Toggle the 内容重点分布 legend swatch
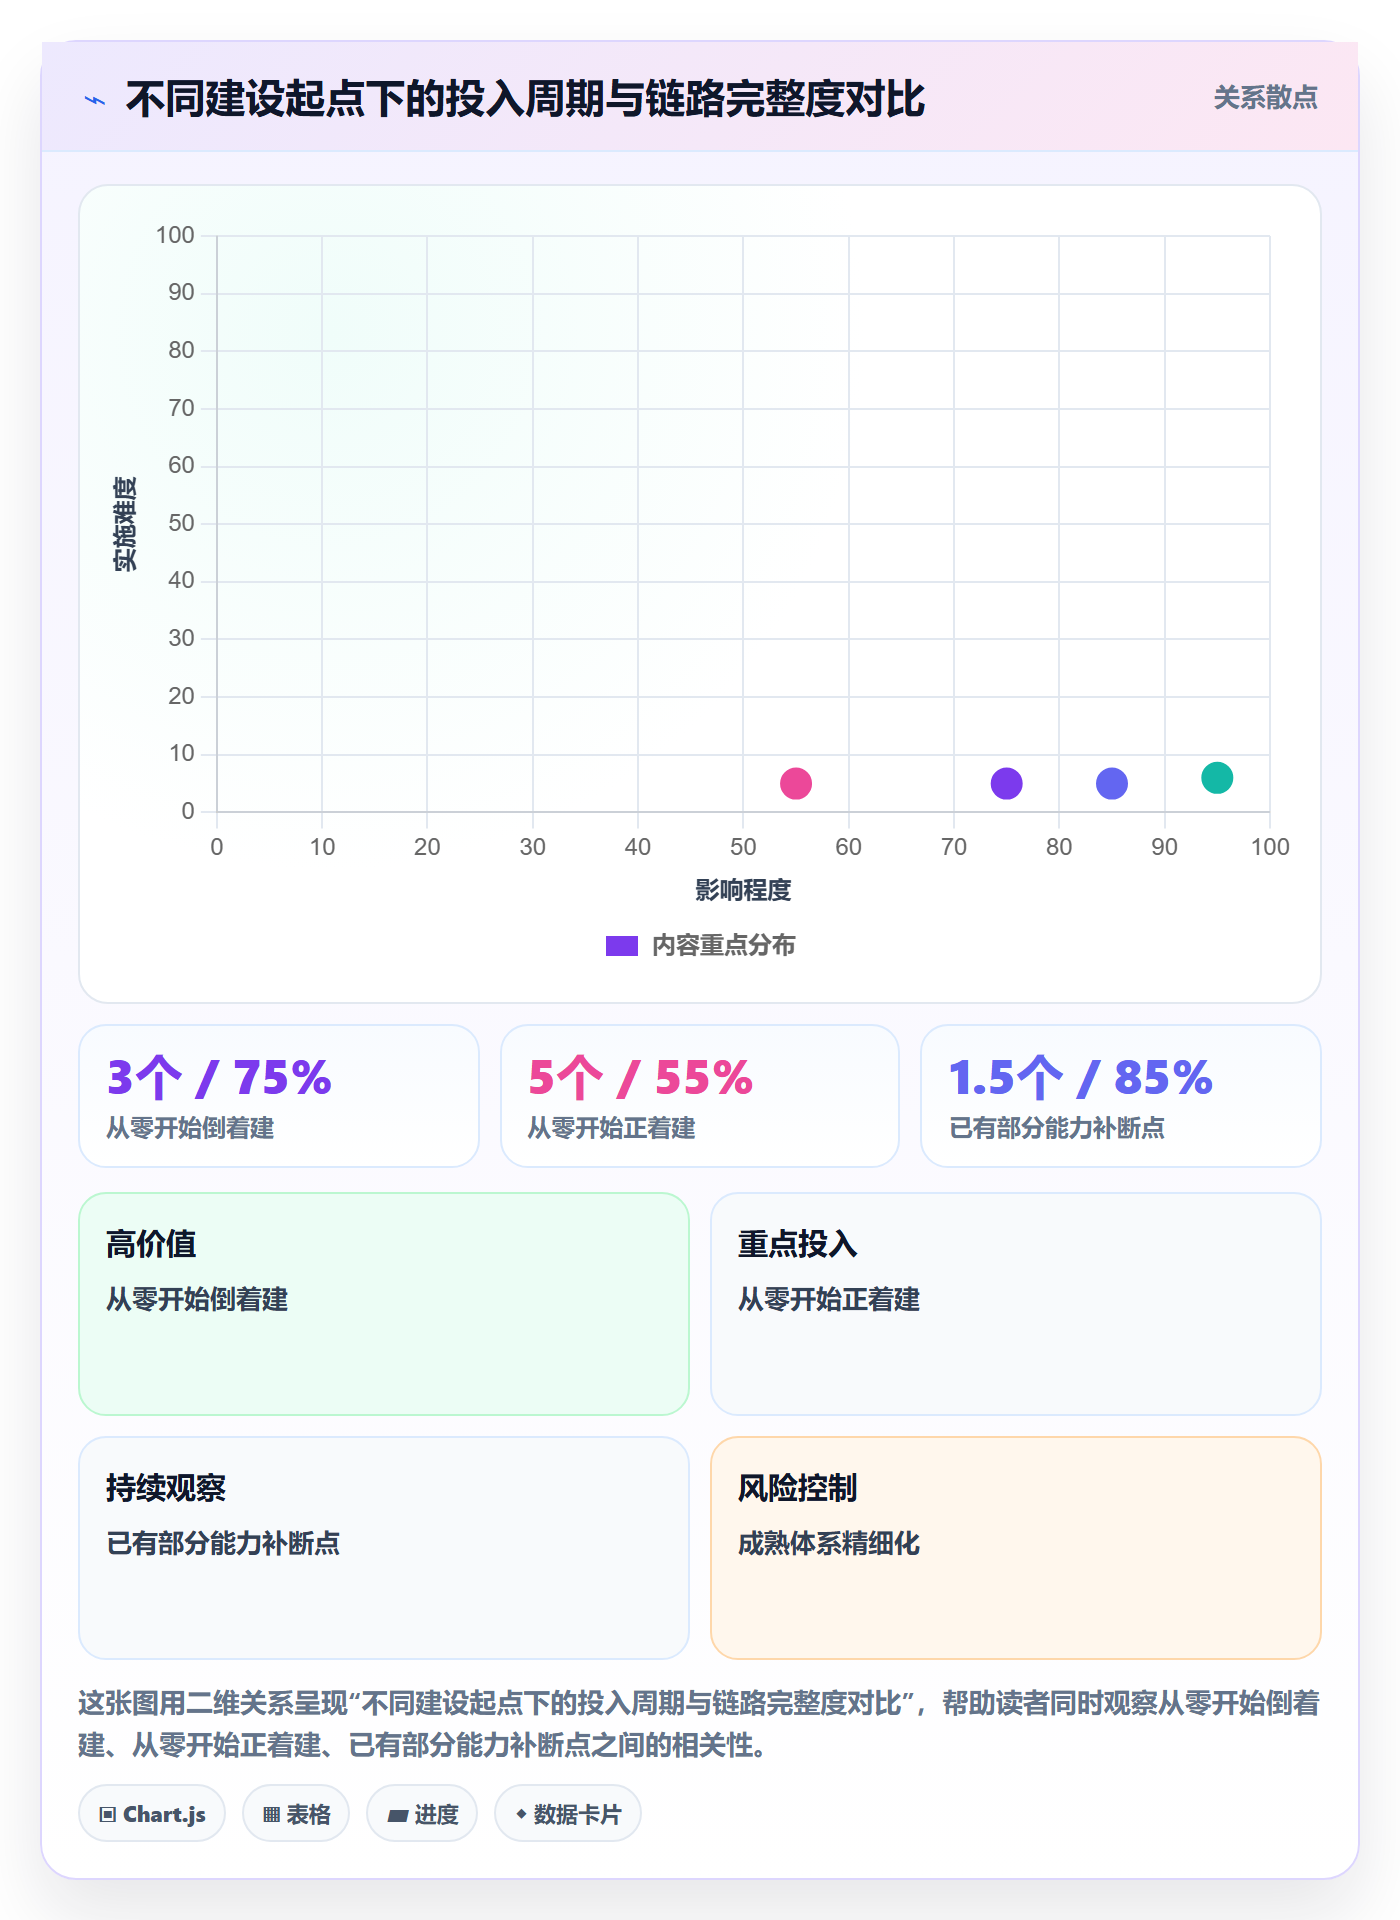1400x1920 pixels. (x=621, y=946)
